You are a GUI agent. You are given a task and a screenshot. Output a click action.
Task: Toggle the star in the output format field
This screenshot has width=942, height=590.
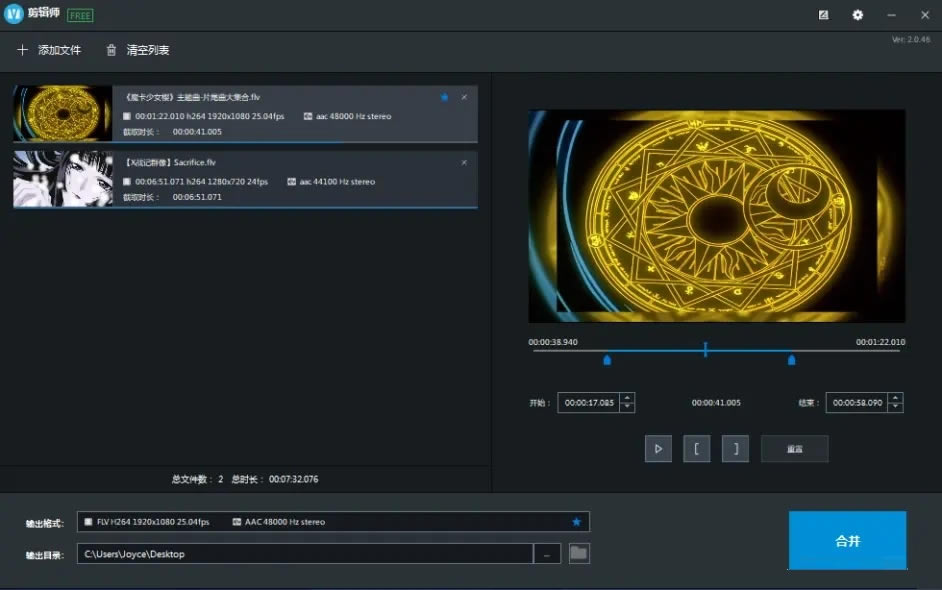click(576, 522)
